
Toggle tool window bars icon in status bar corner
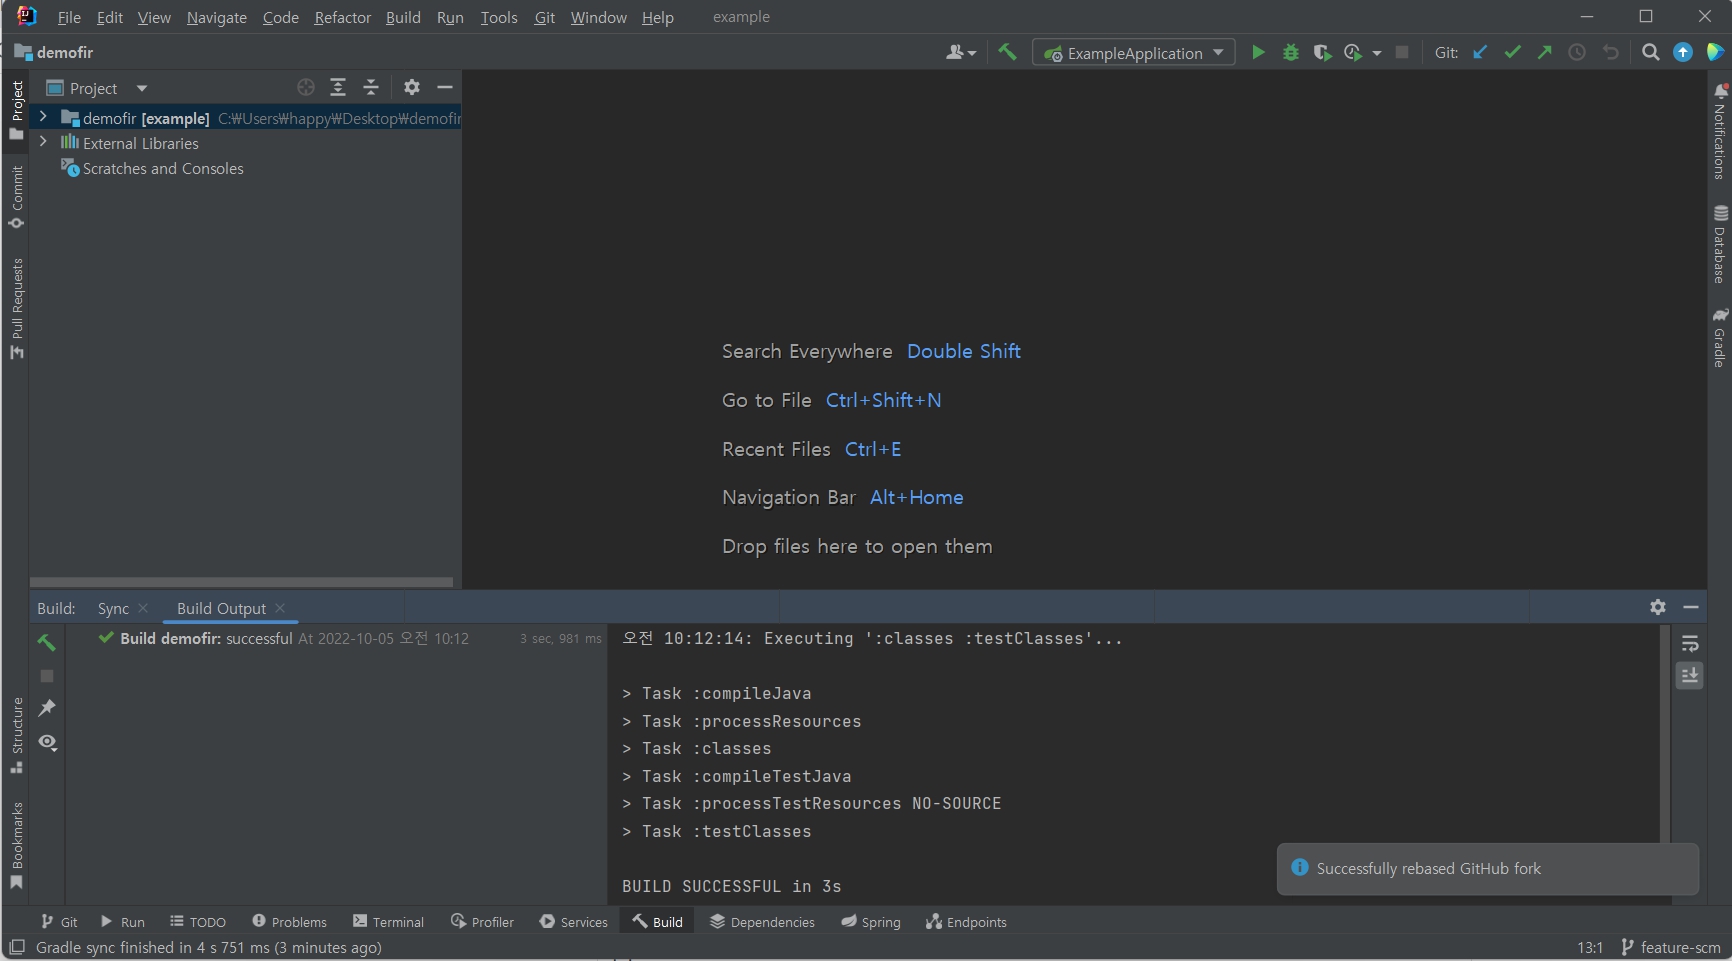point(16,947)
